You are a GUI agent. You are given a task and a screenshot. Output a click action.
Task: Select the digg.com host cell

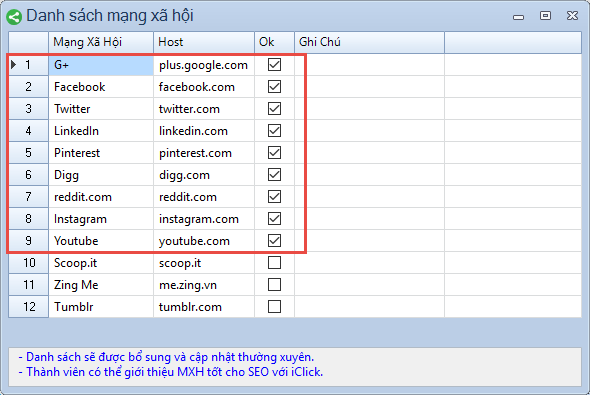pos(204,175)
